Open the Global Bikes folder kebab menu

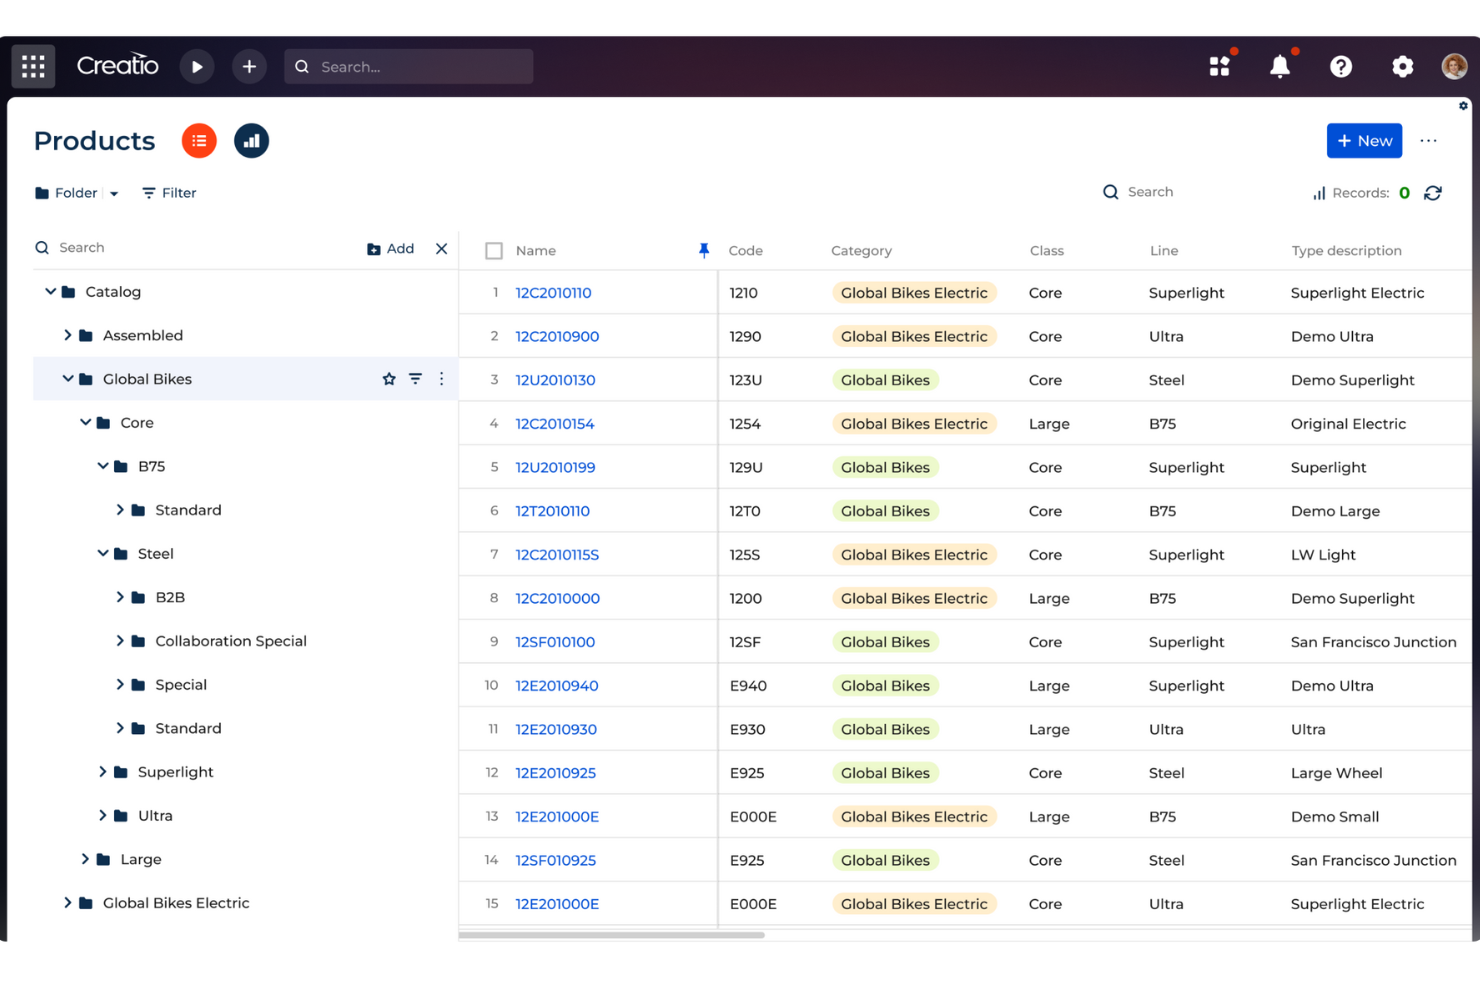click(441, 379)
